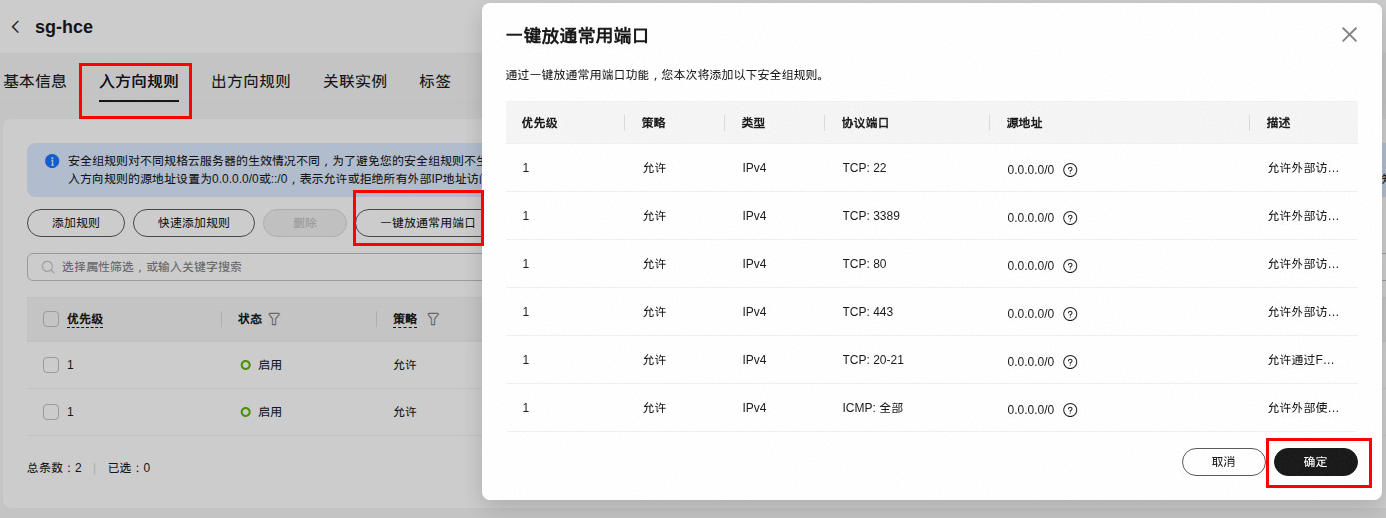Image resolution: width=1386 pixels, height=518 pixels.
Task: Click the 一键放通常用端口 button
Action: coord(419,223)
